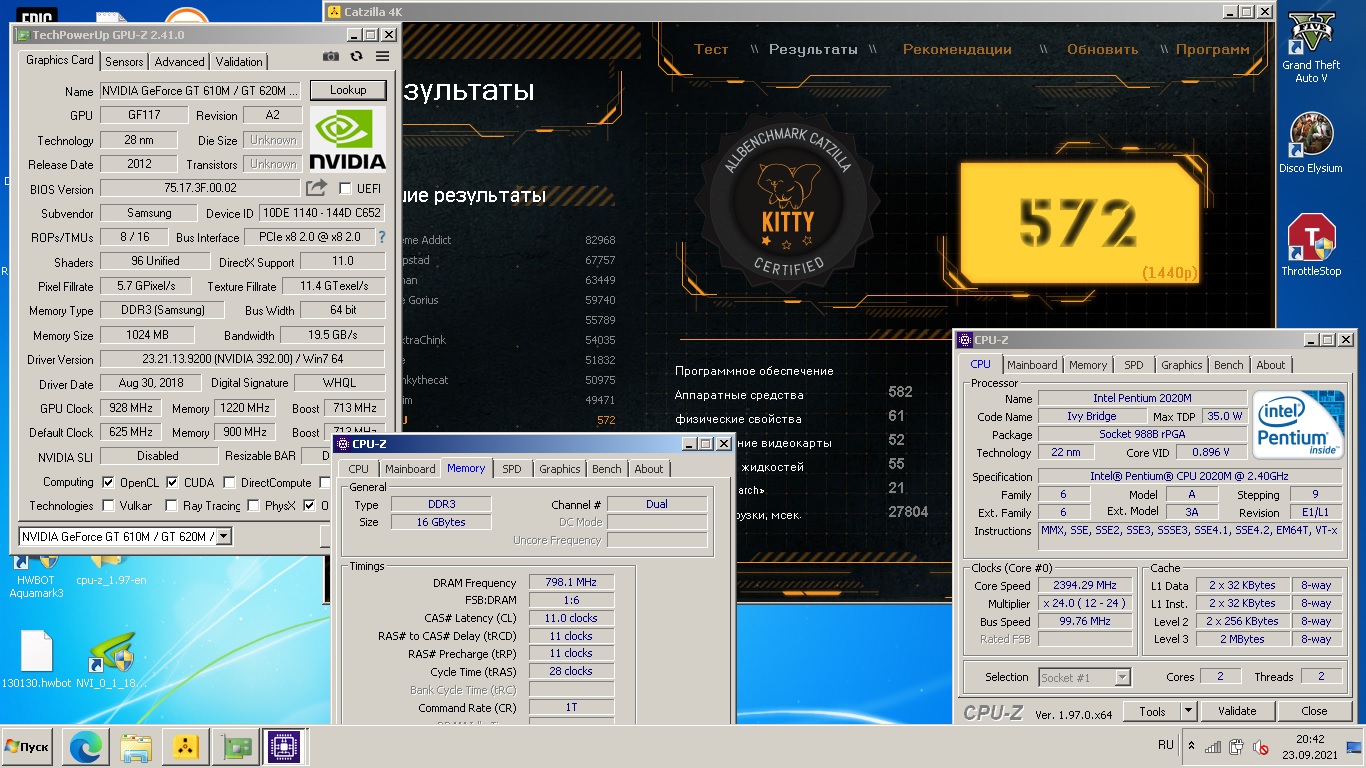The height and width of the screenshot is (768, 1366).
Task: Open the Пуск start menu
Action: point(28,746)
